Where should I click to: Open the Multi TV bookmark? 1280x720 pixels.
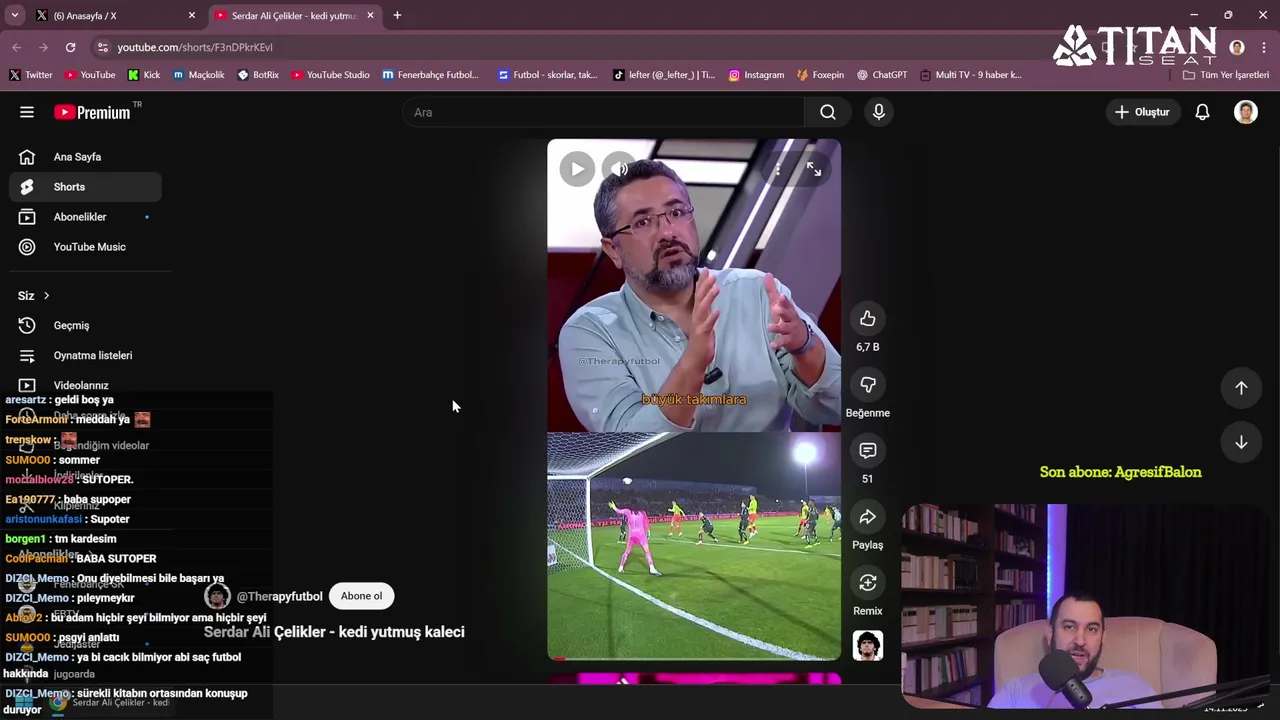click(970, 75)
